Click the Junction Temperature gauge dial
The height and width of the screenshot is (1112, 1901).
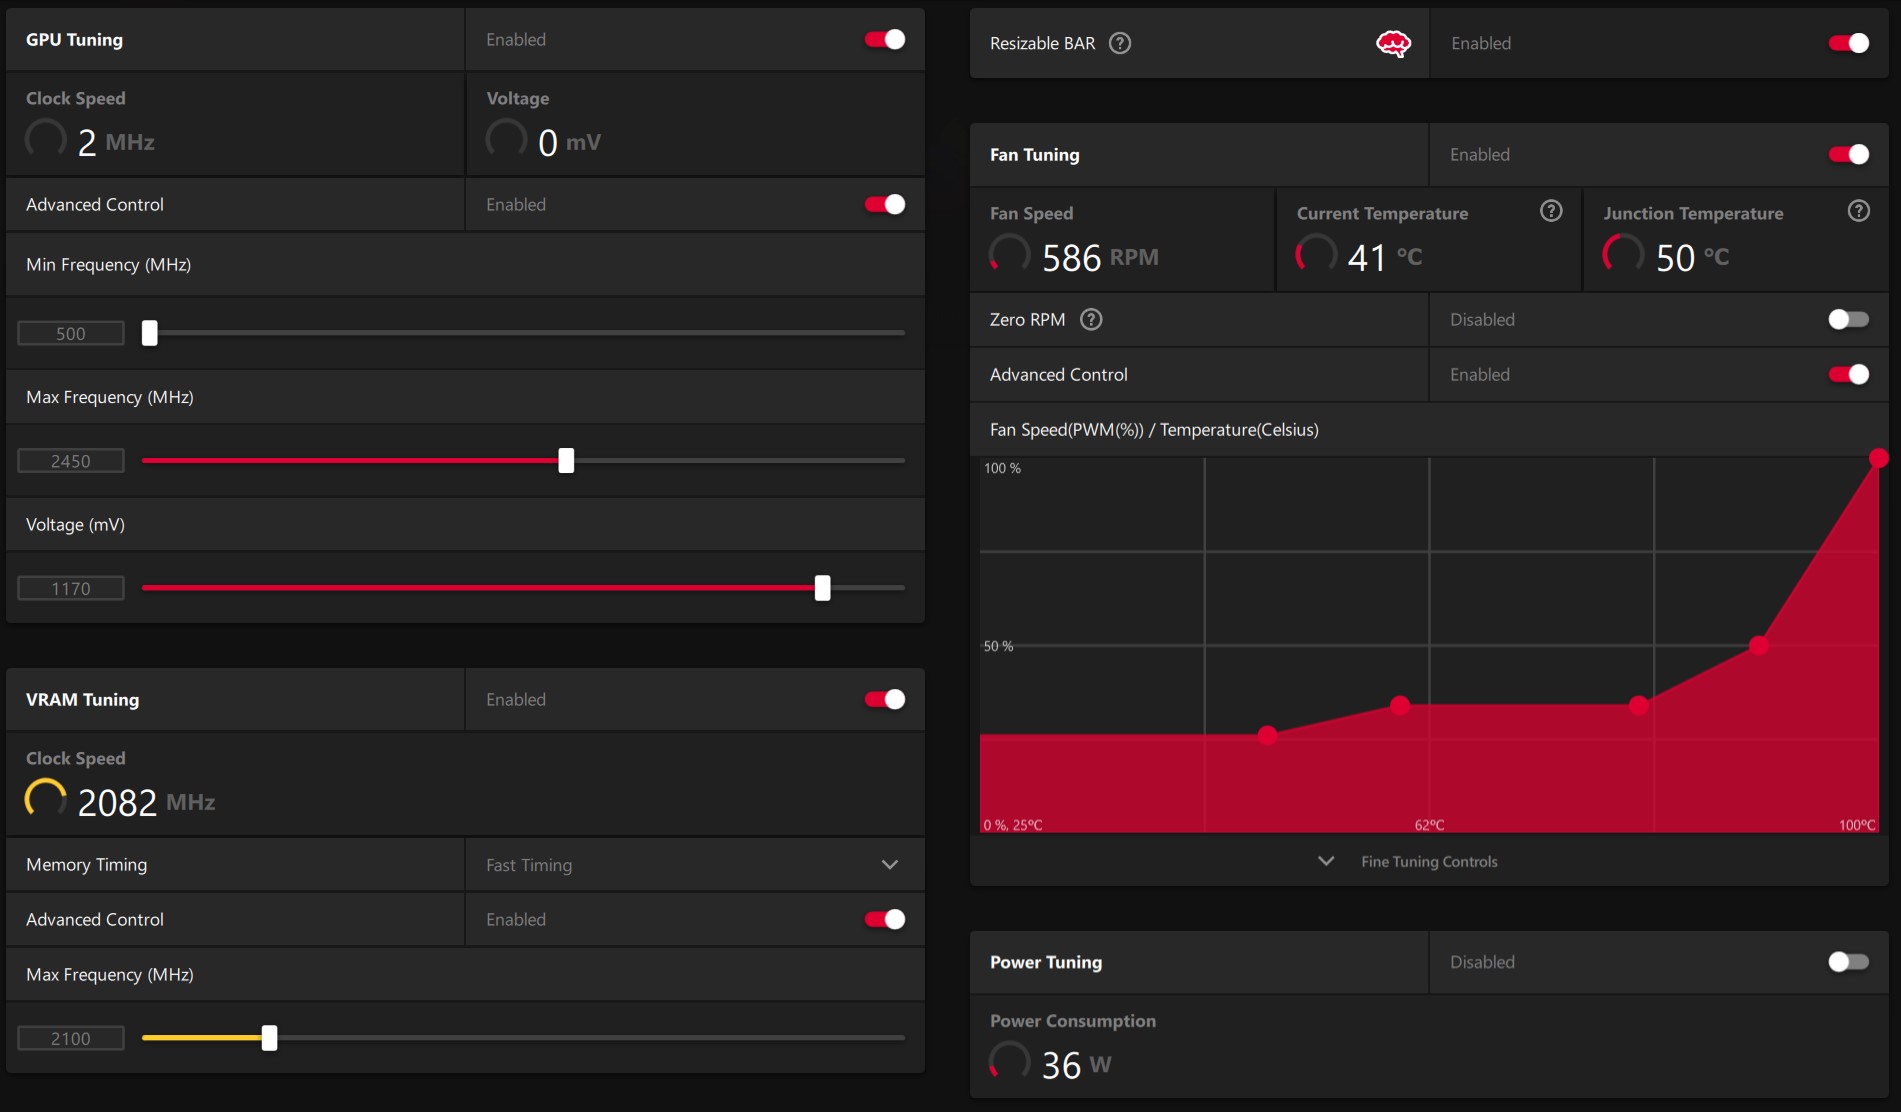click(1624, 255)
